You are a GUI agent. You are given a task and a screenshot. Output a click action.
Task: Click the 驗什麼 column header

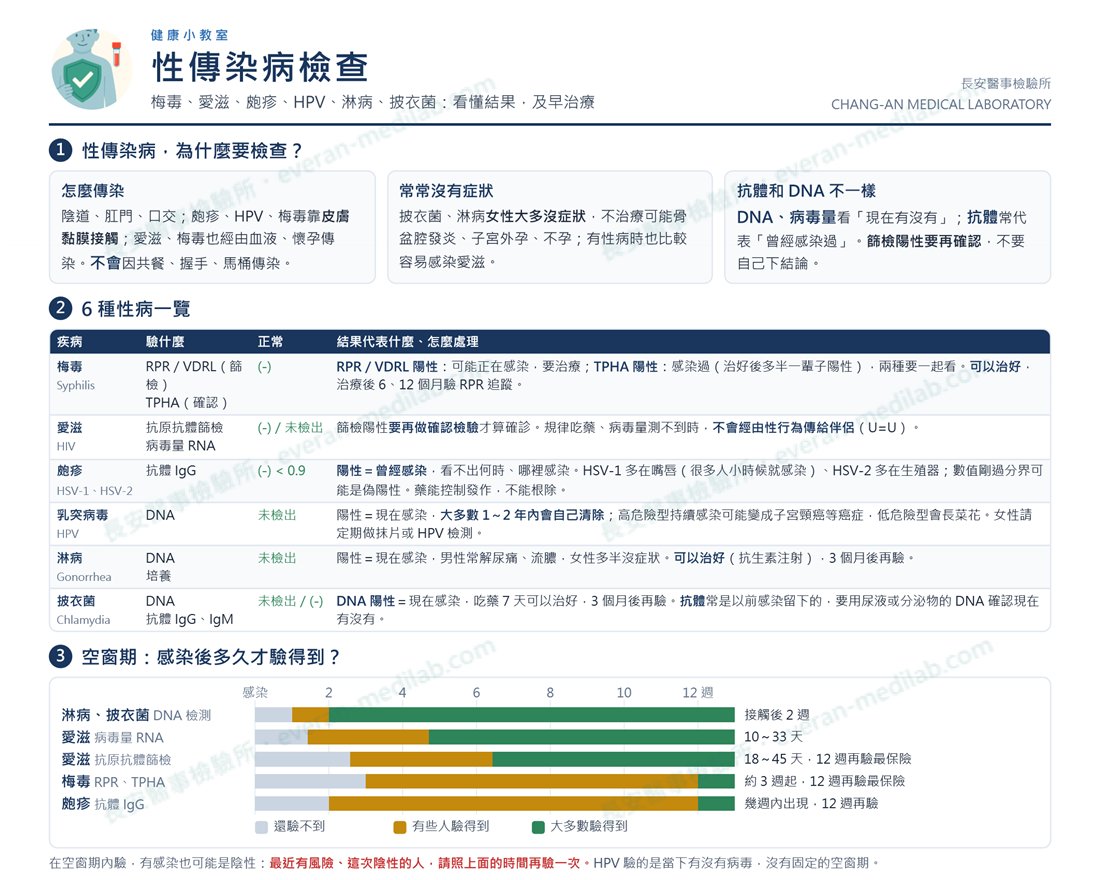tap(165, 342)
